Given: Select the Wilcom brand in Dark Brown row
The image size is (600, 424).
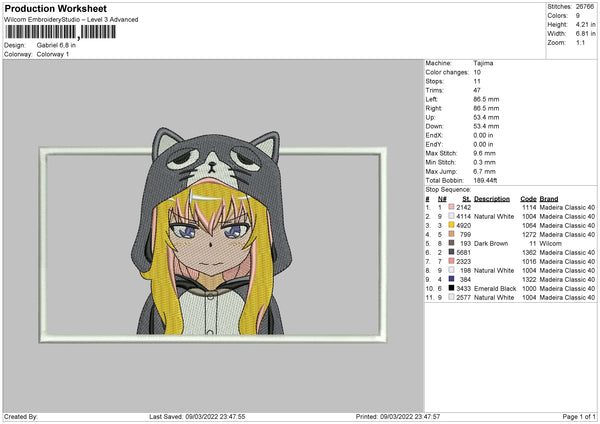Looking at the screenshot, I should point(550,243).
